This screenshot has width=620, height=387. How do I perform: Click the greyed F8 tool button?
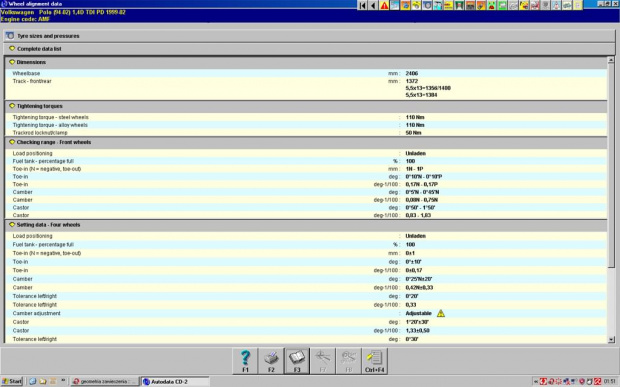click(x=348, y=361)
